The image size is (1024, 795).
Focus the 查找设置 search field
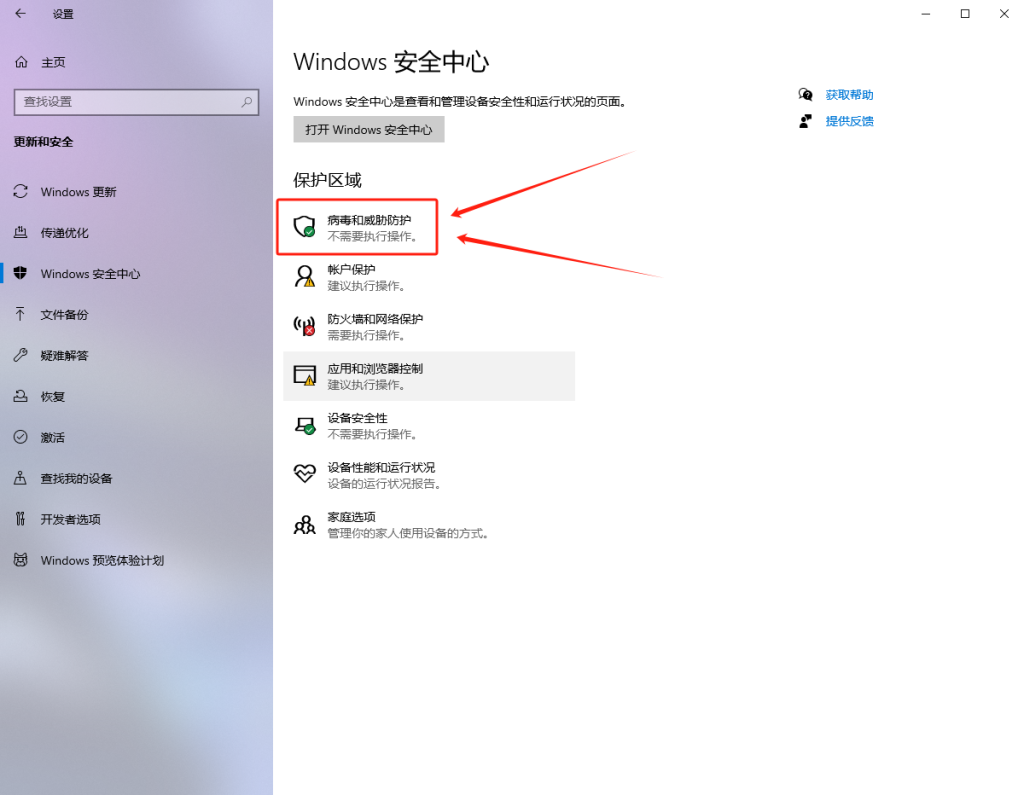[x=136, y=102]
